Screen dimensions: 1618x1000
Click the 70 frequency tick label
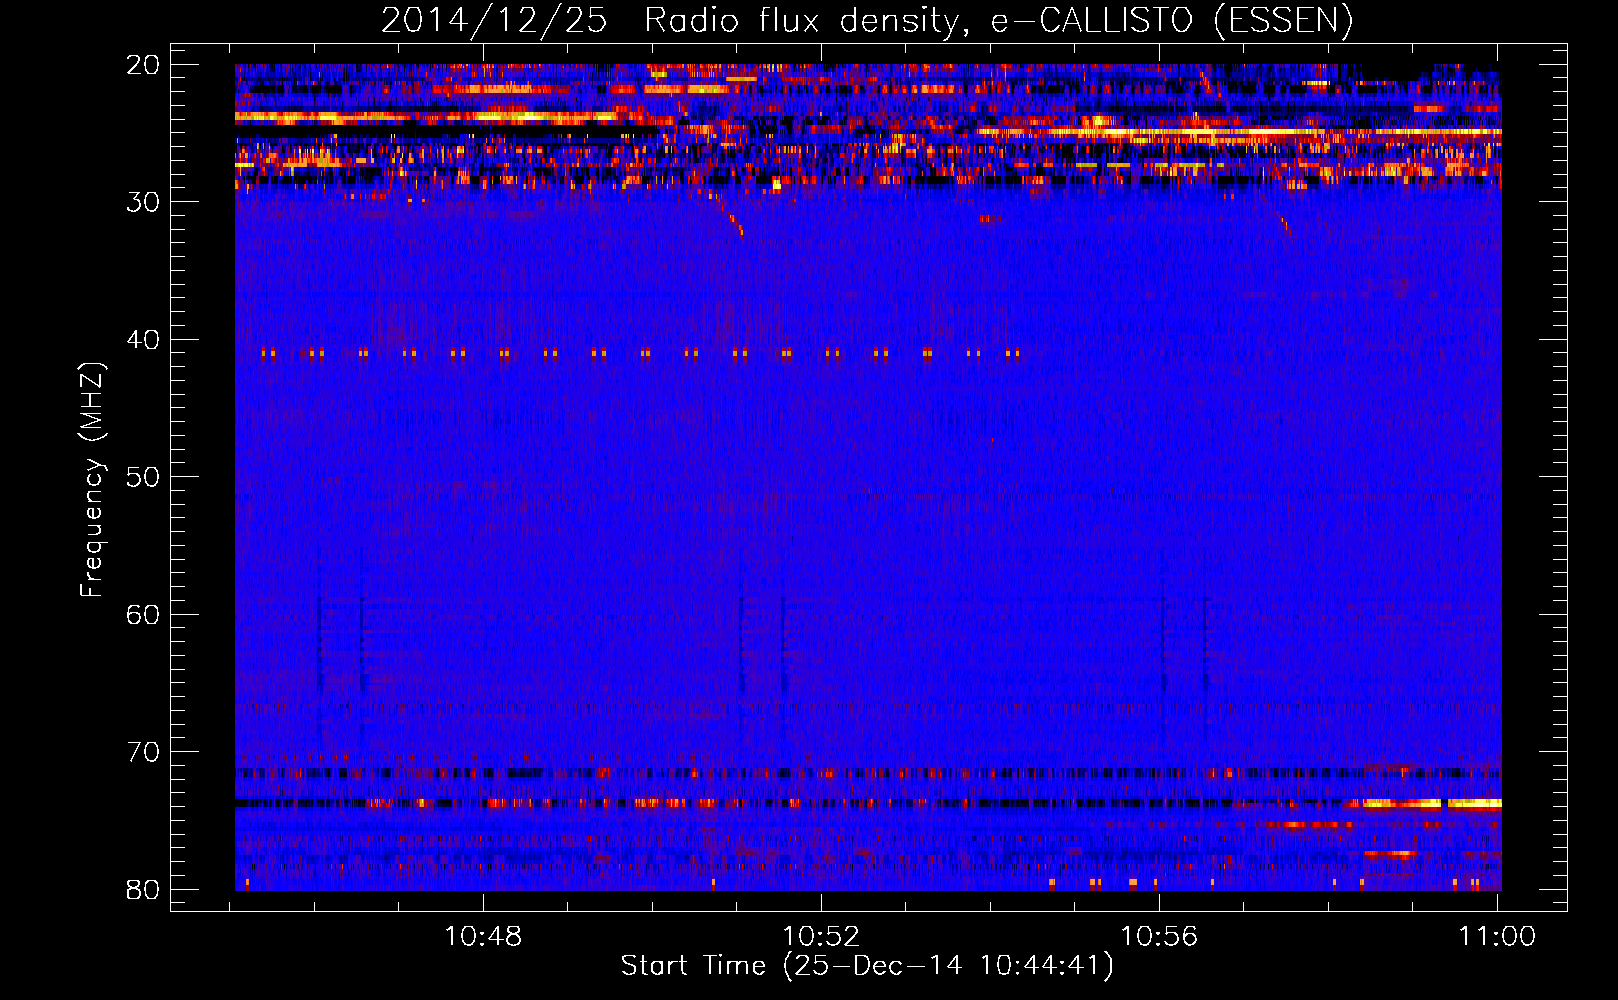tap(144, 752)
